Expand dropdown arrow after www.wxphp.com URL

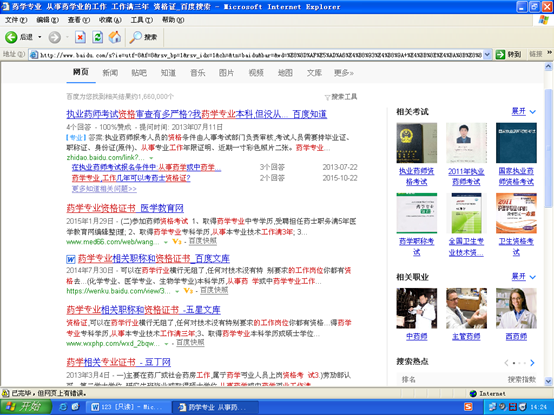[166, 344]
